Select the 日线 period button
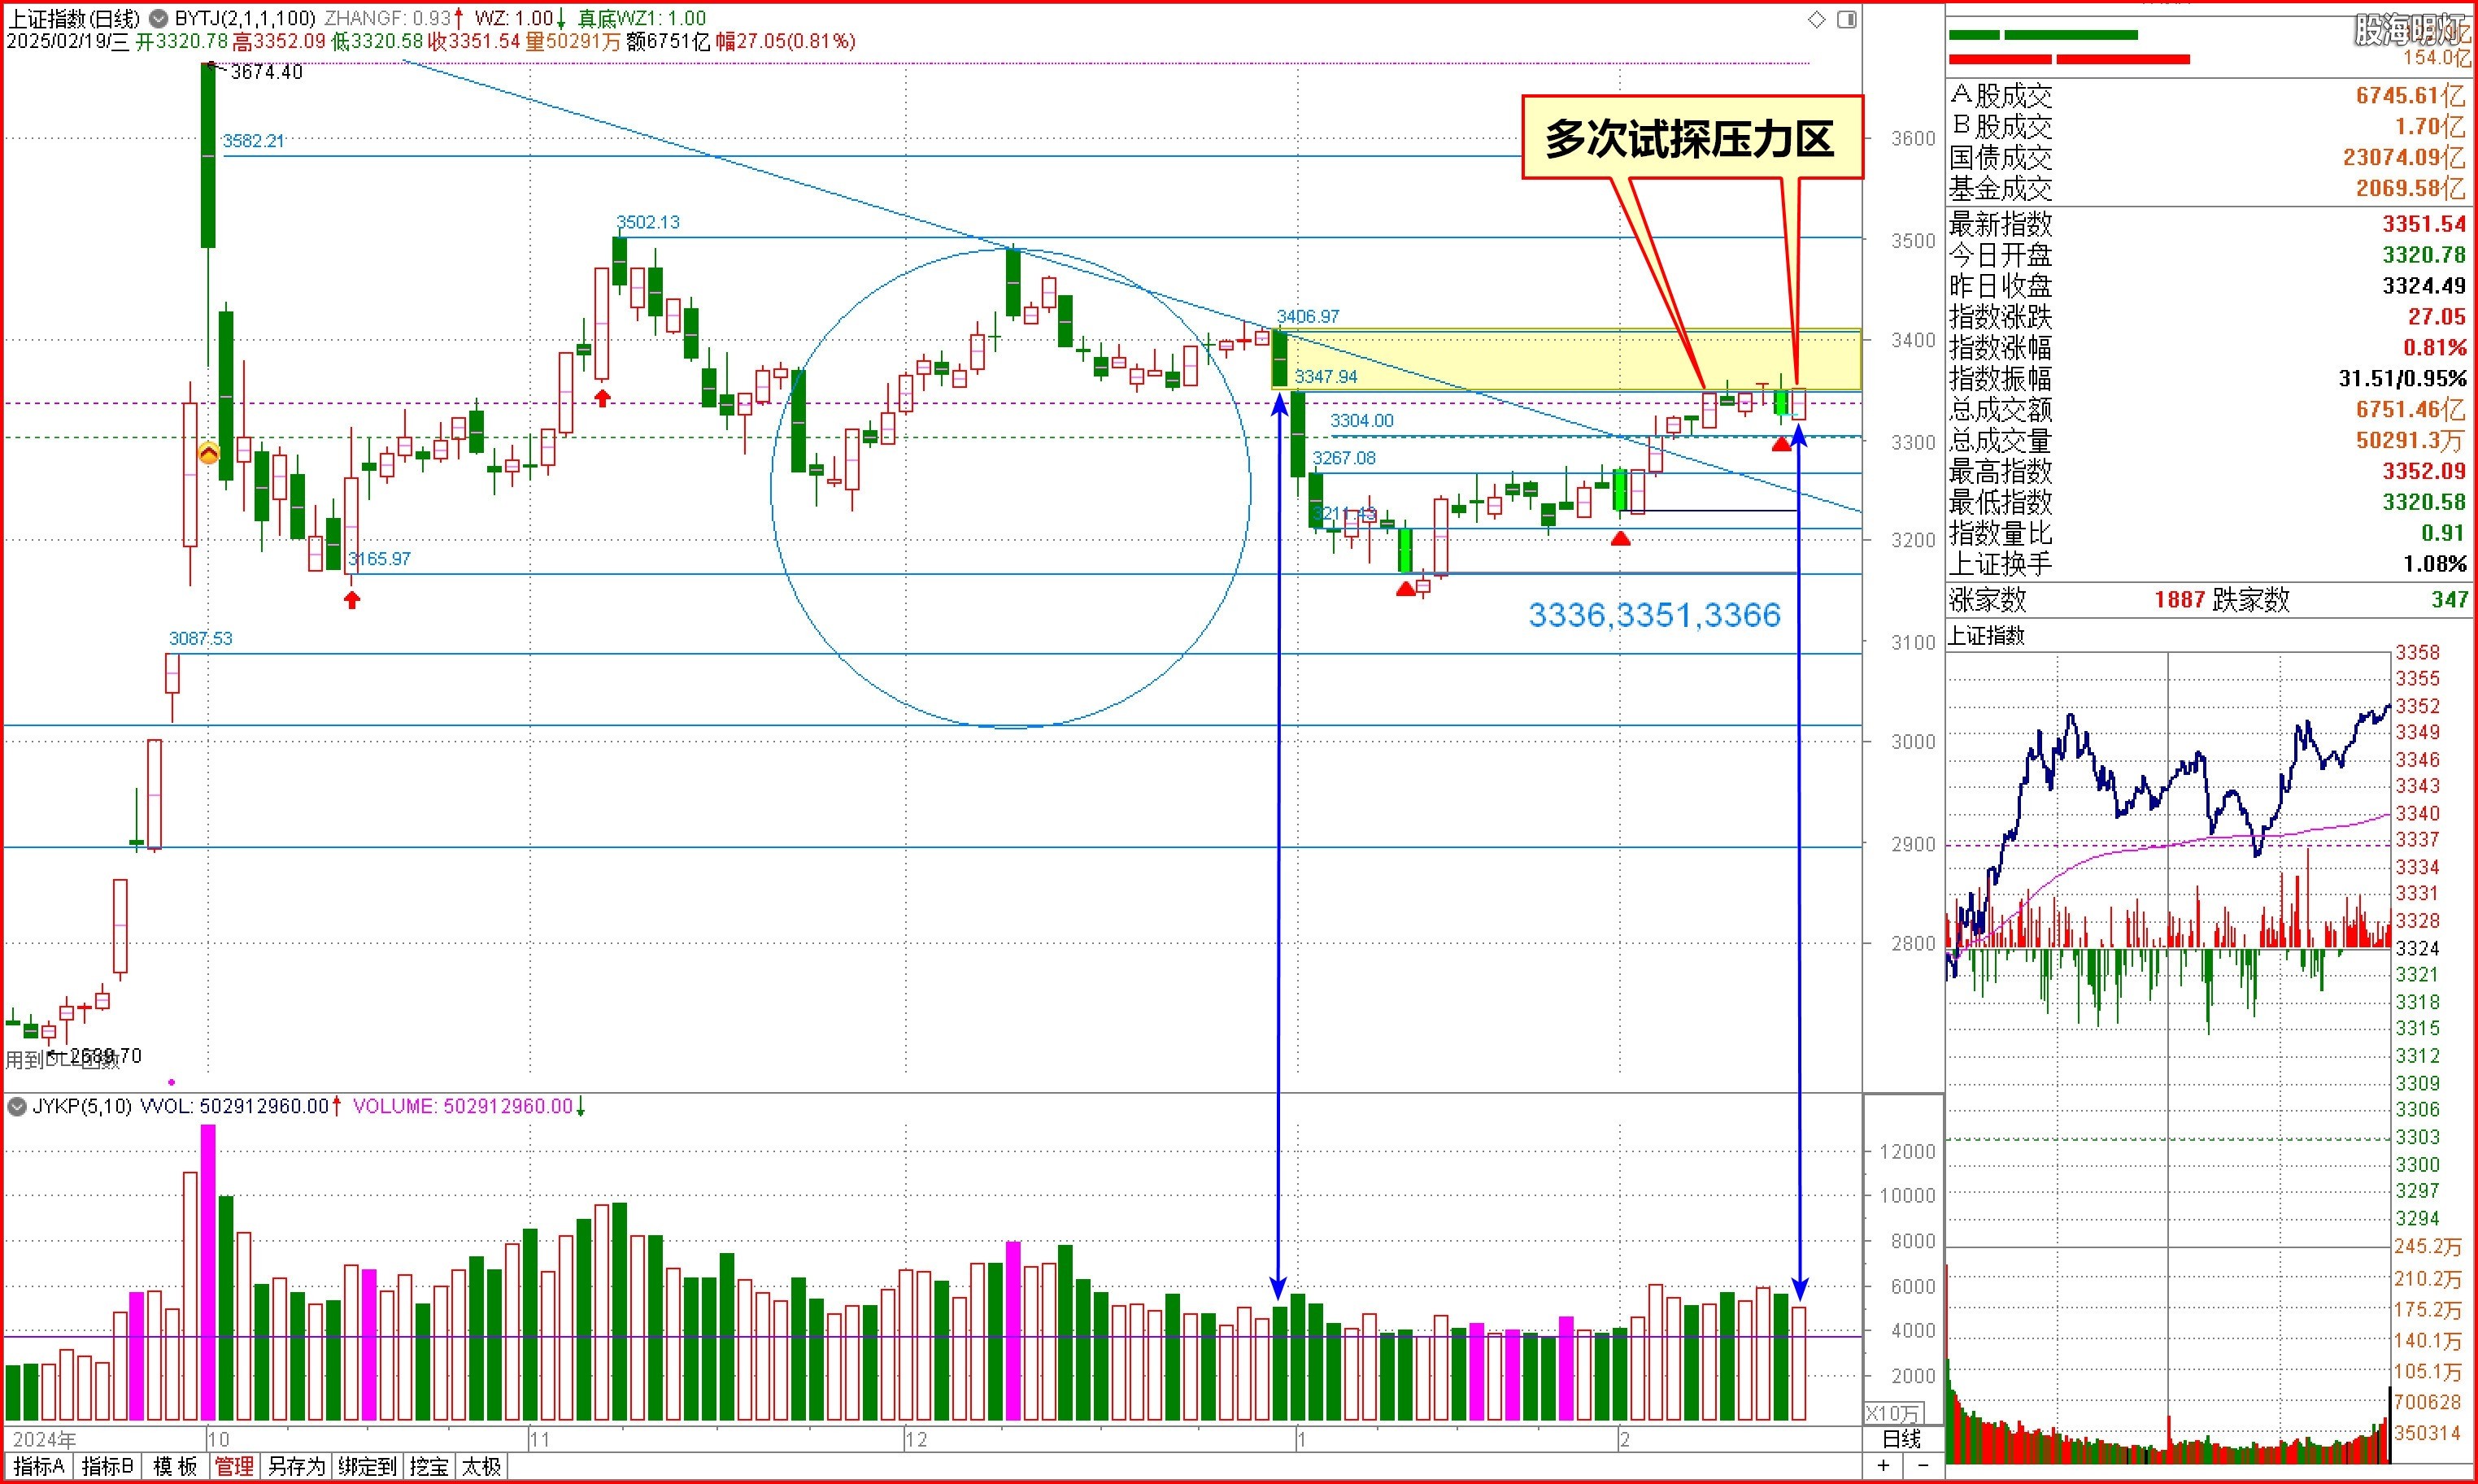This screenshot has height=1484, width=2478. coord(1901,1439)
